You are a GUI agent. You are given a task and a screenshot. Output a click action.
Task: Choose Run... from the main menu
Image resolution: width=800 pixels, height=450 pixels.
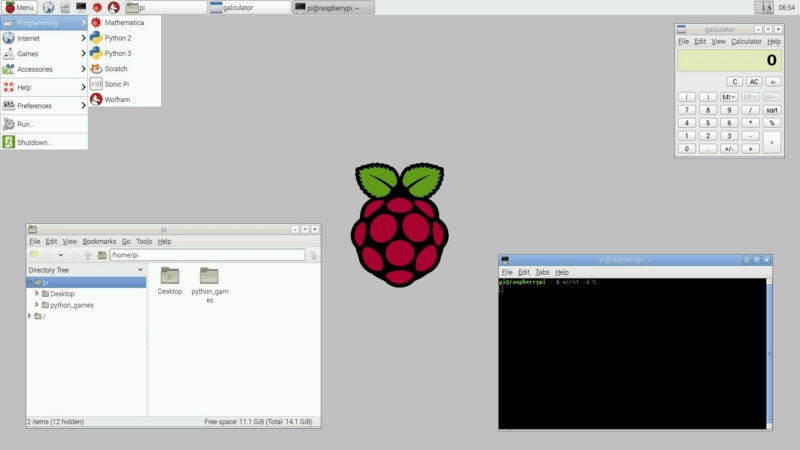[44, 124]
